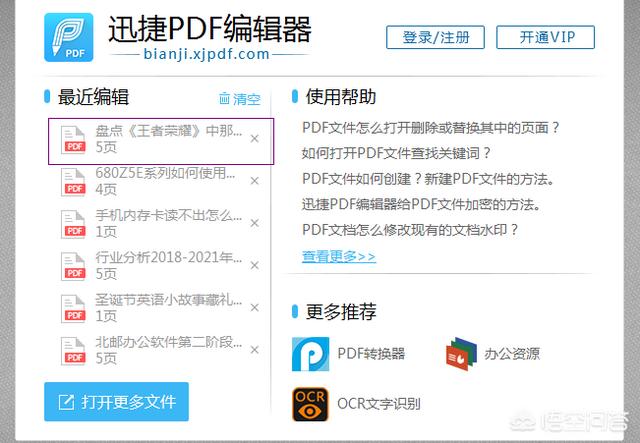The image size is (640, 443).
Task: Click PDF icon of 680Z5E系列如何使用 file
Action: point(73,182)
